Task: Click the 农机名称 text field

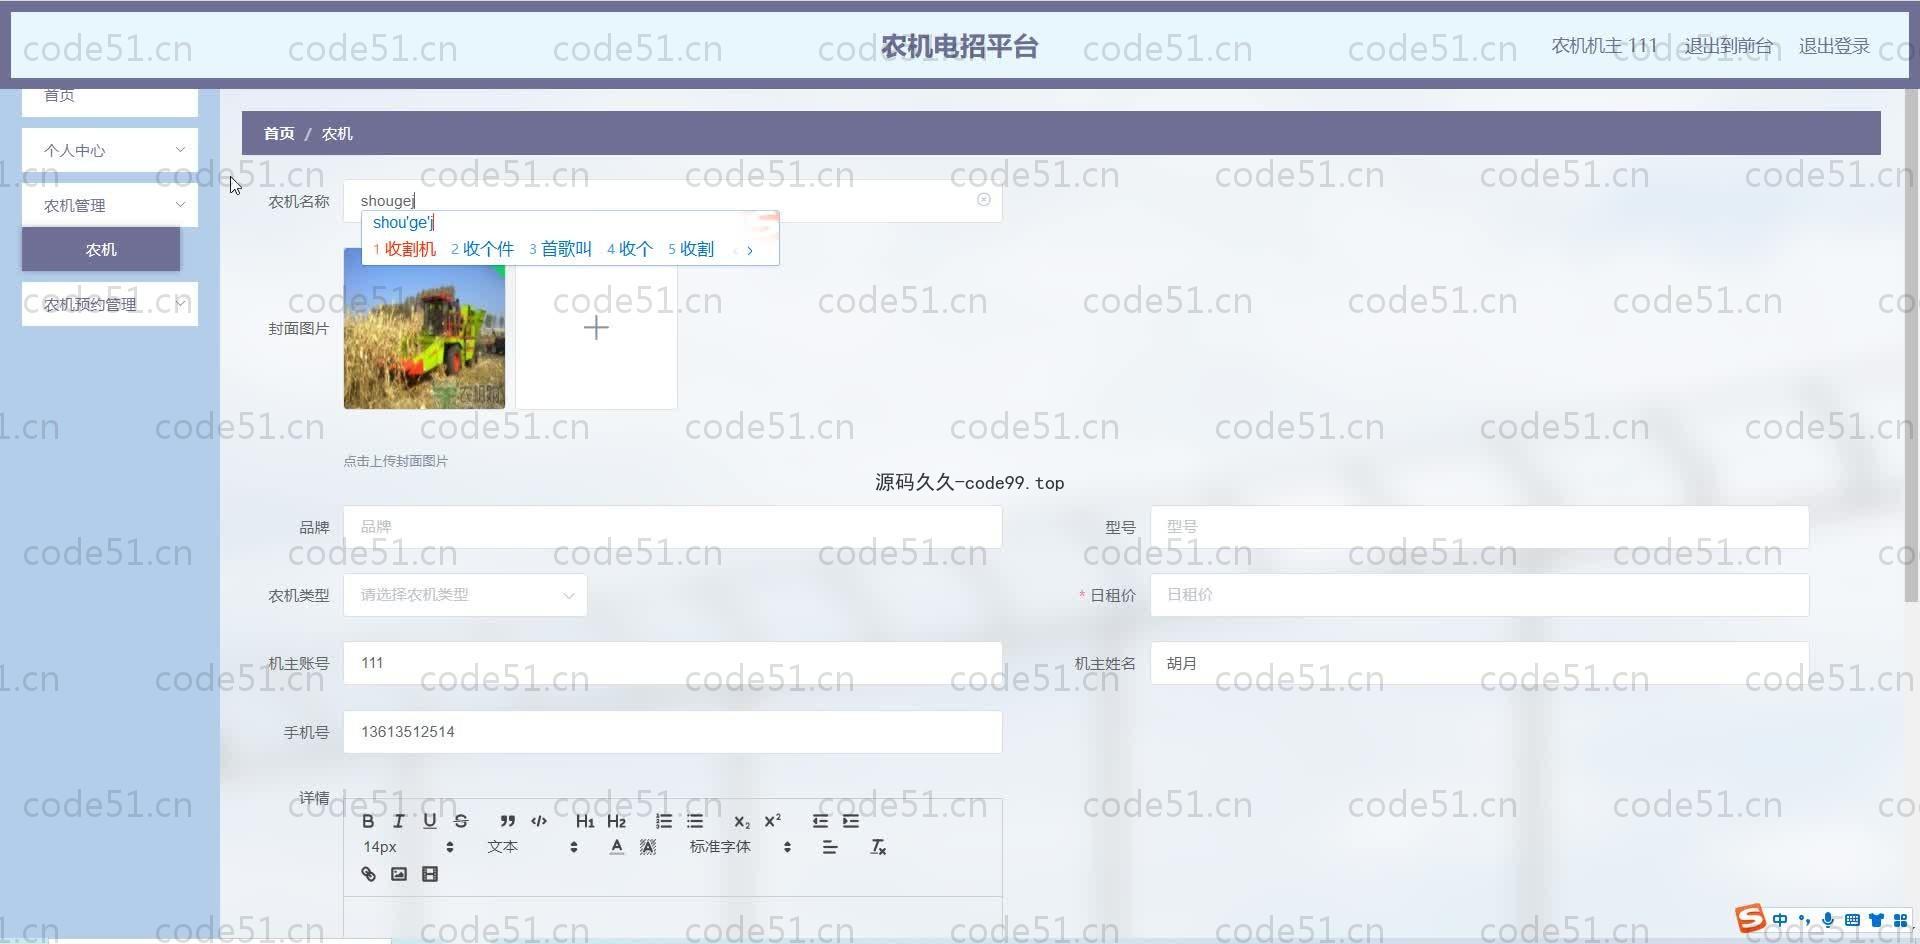Action: click(x=673, y=201)
